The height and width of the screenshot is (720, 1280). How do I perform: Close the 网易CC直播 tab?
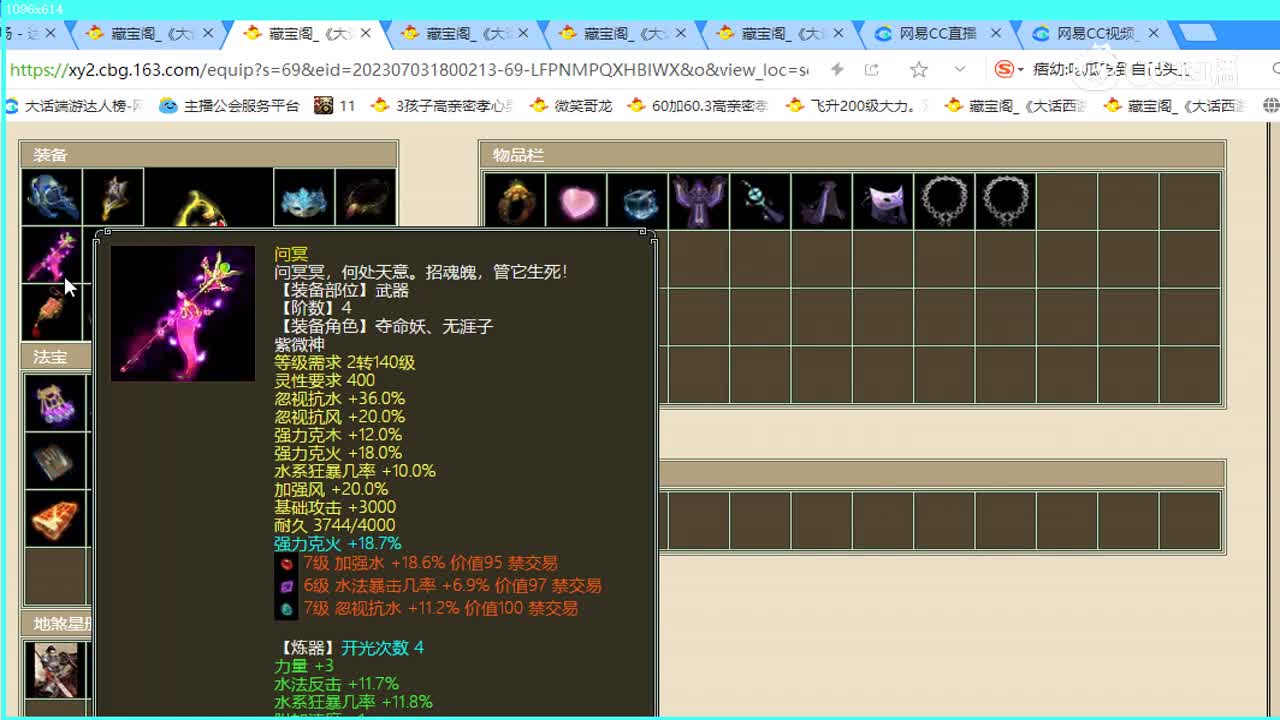[995, 33]
